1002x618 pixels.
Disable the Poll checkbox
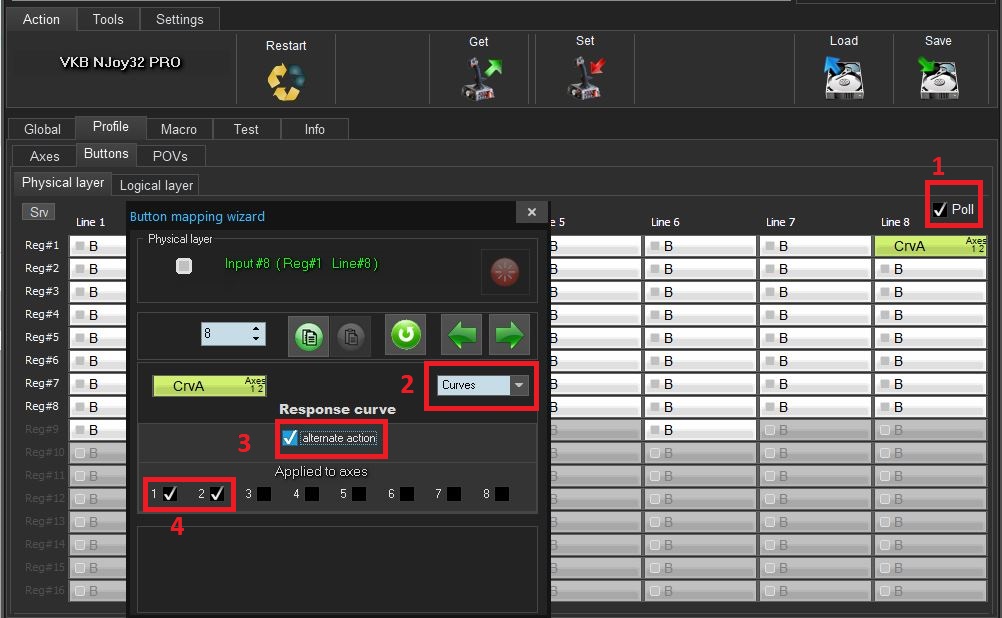click(940, 210)
